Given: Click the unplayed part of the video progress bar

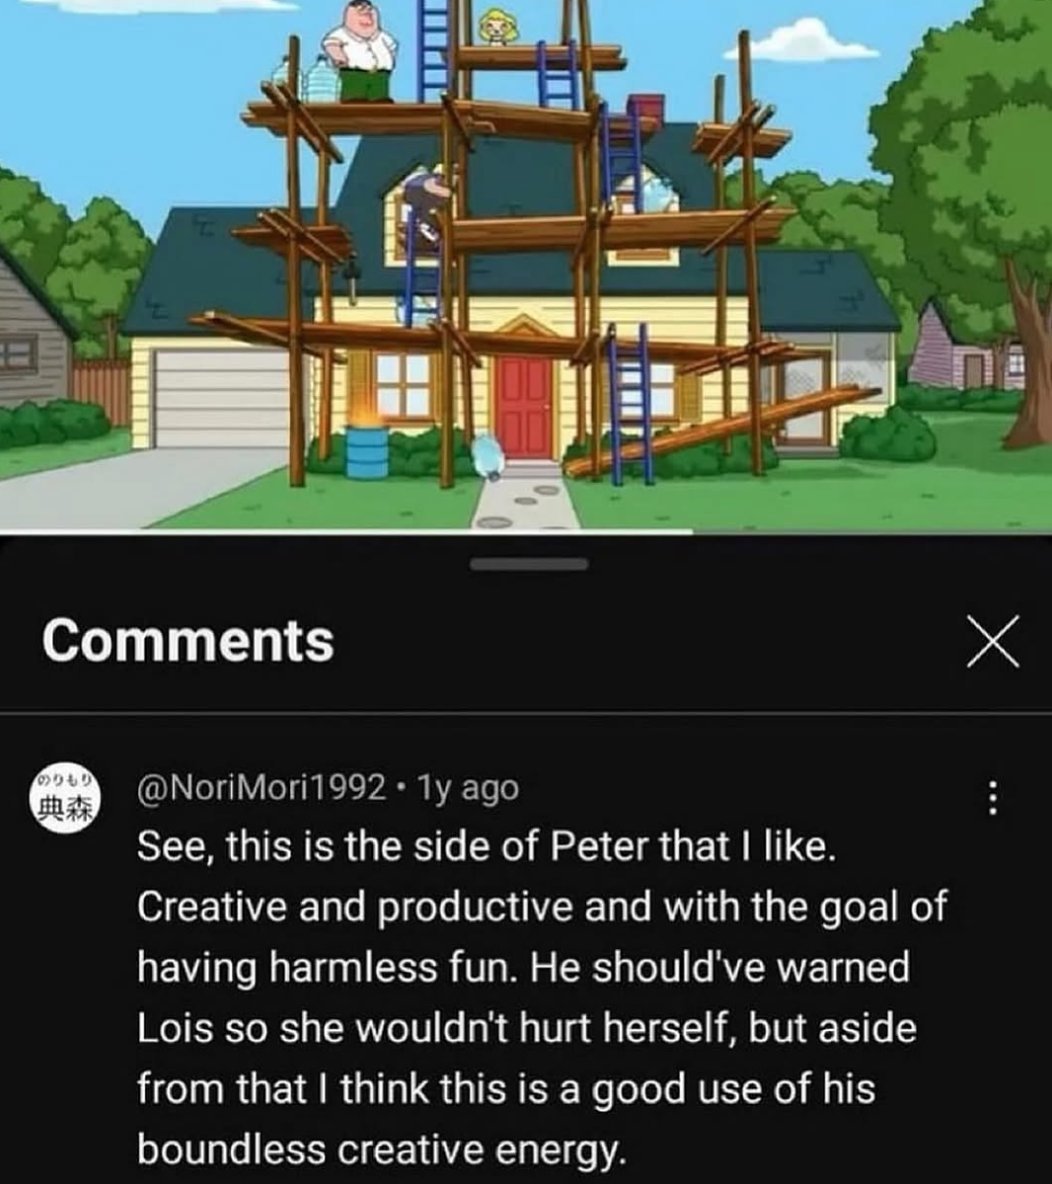Looking at the screenshot, I should 872,532.
